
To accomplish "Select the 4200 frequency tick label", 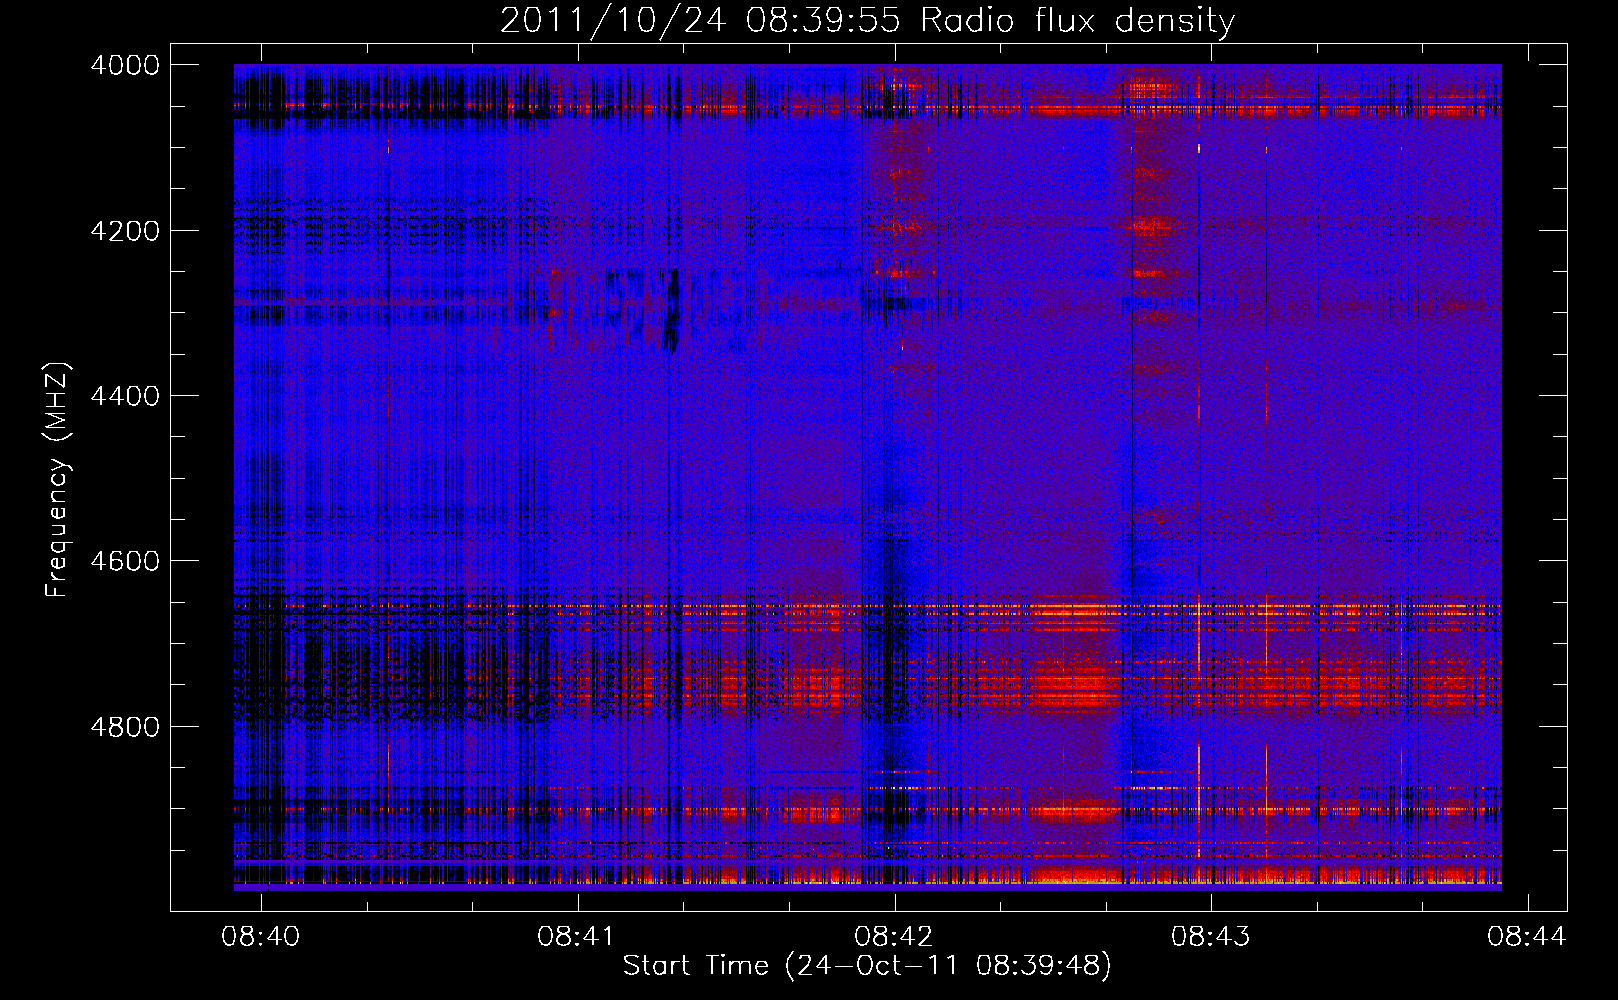I will [x=125, y=231].
